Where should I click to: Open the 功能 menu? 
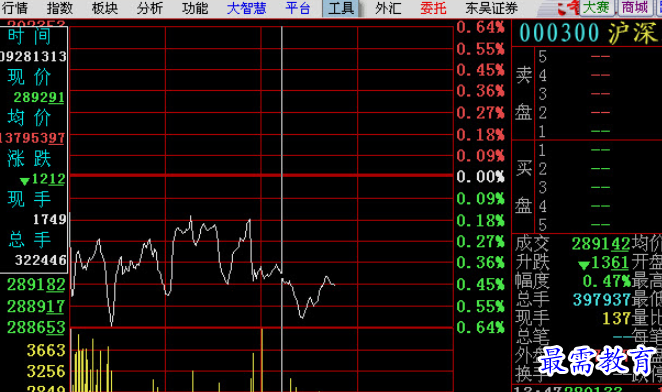(x=195, y=8)
